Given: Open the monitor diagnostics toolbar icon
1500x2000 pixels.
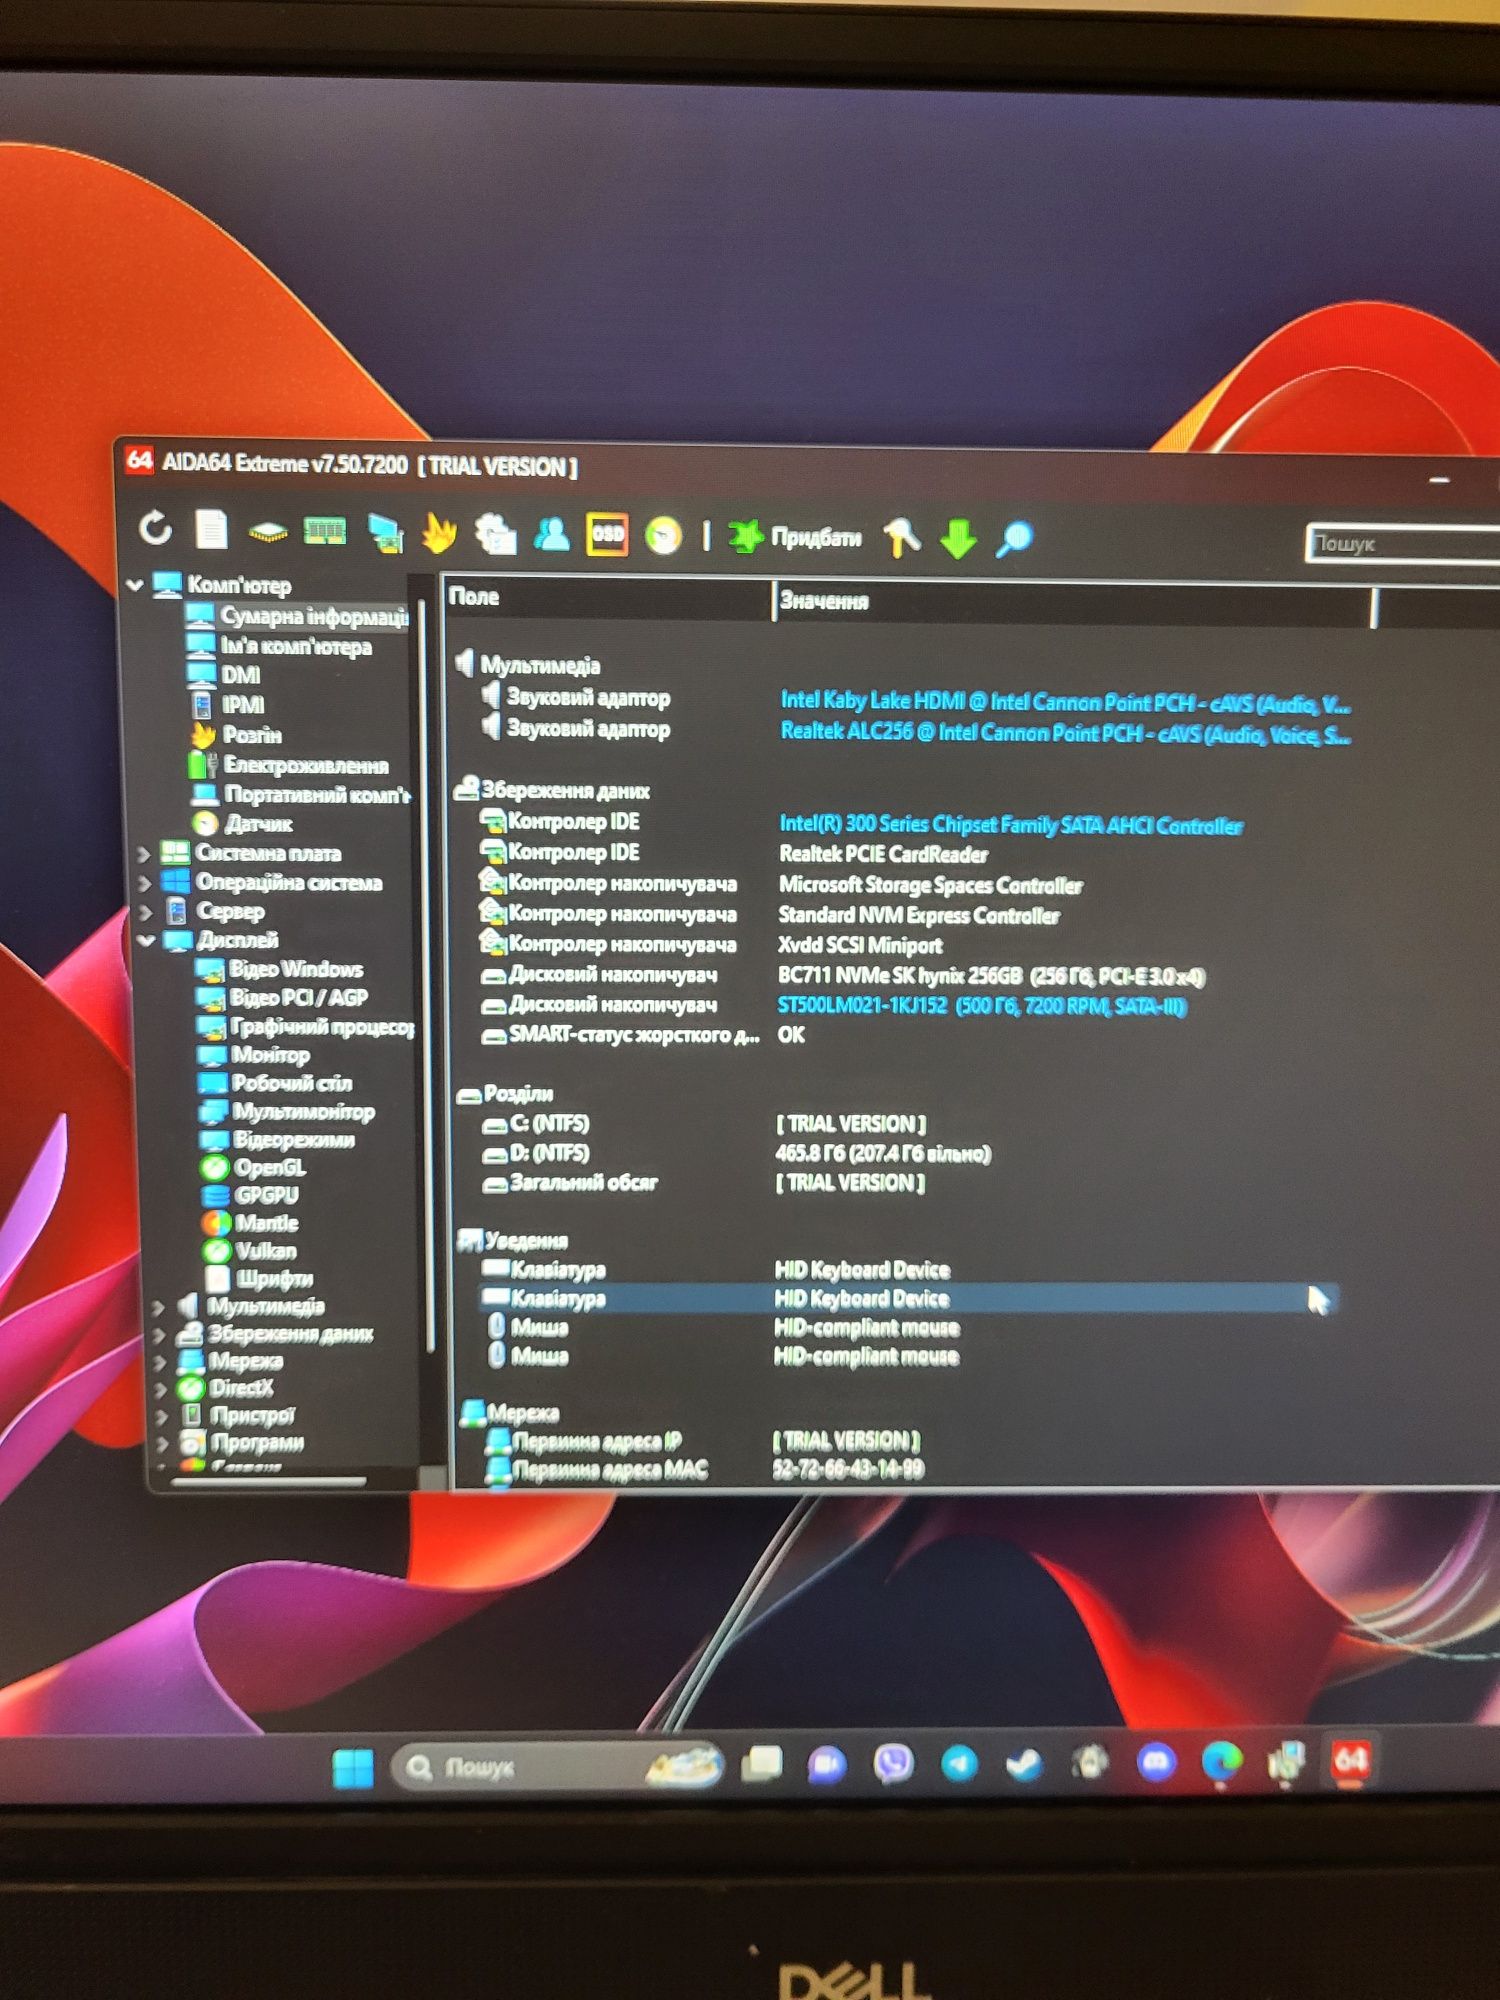Looking at the screenshot, I should [x=385, y=533].
